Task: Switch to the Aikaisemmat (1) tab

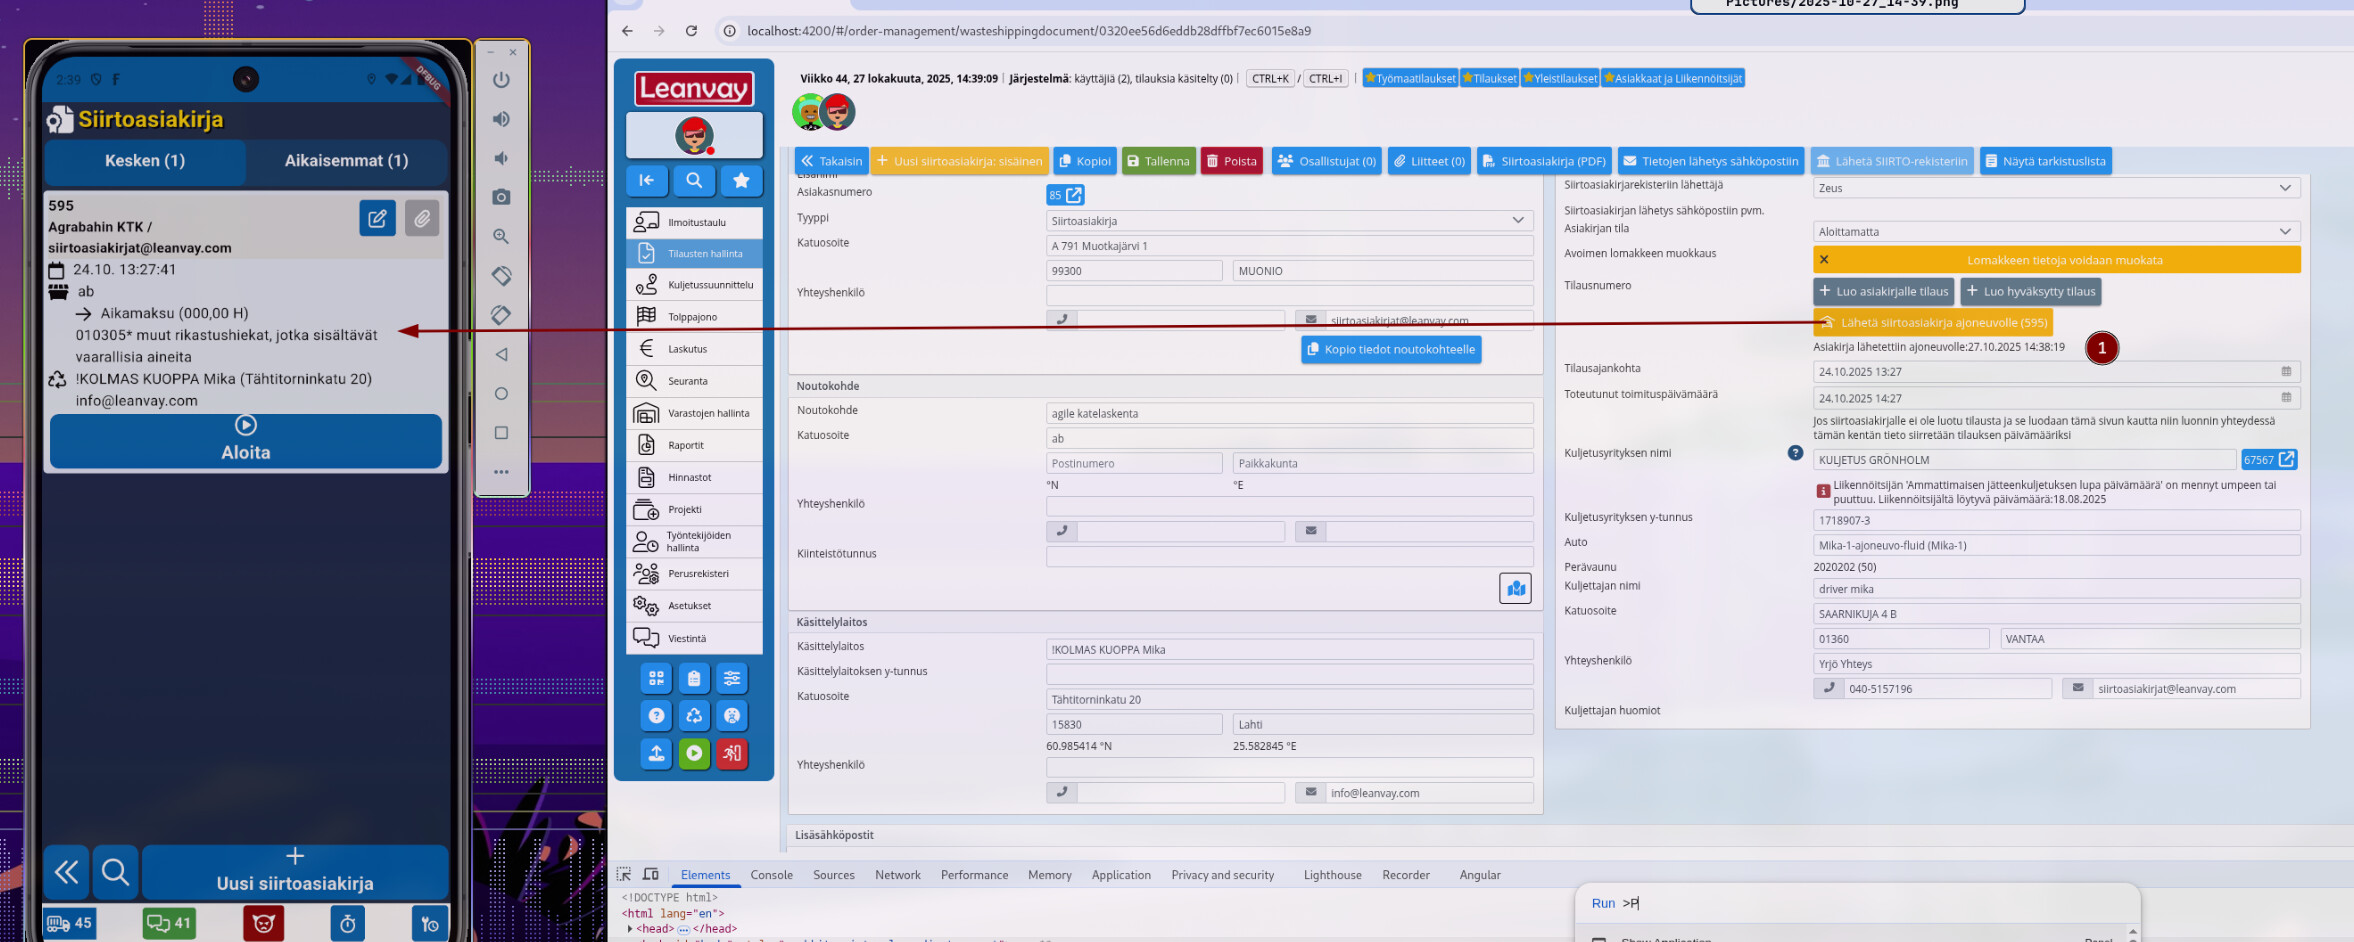Action: 346,161
